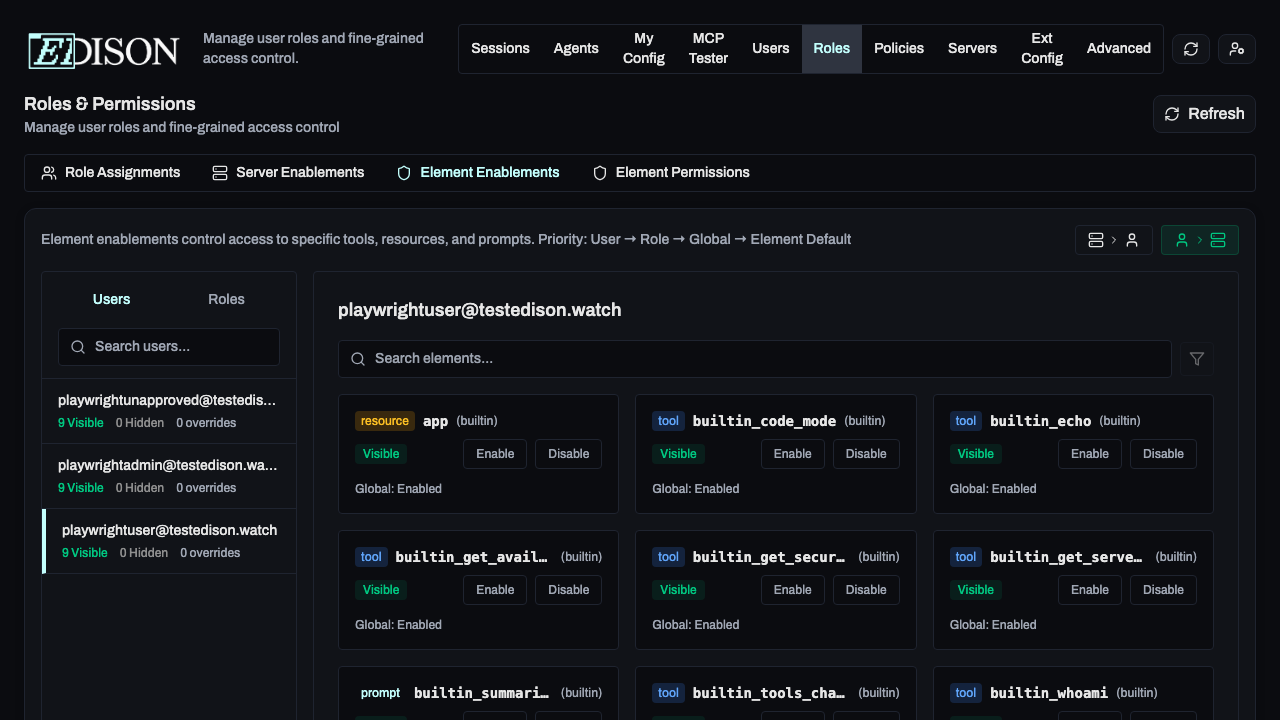Viewport: 1280px width, 720px height.
Task: Disable the builtin_echo tool
Action: point(1163,454)
